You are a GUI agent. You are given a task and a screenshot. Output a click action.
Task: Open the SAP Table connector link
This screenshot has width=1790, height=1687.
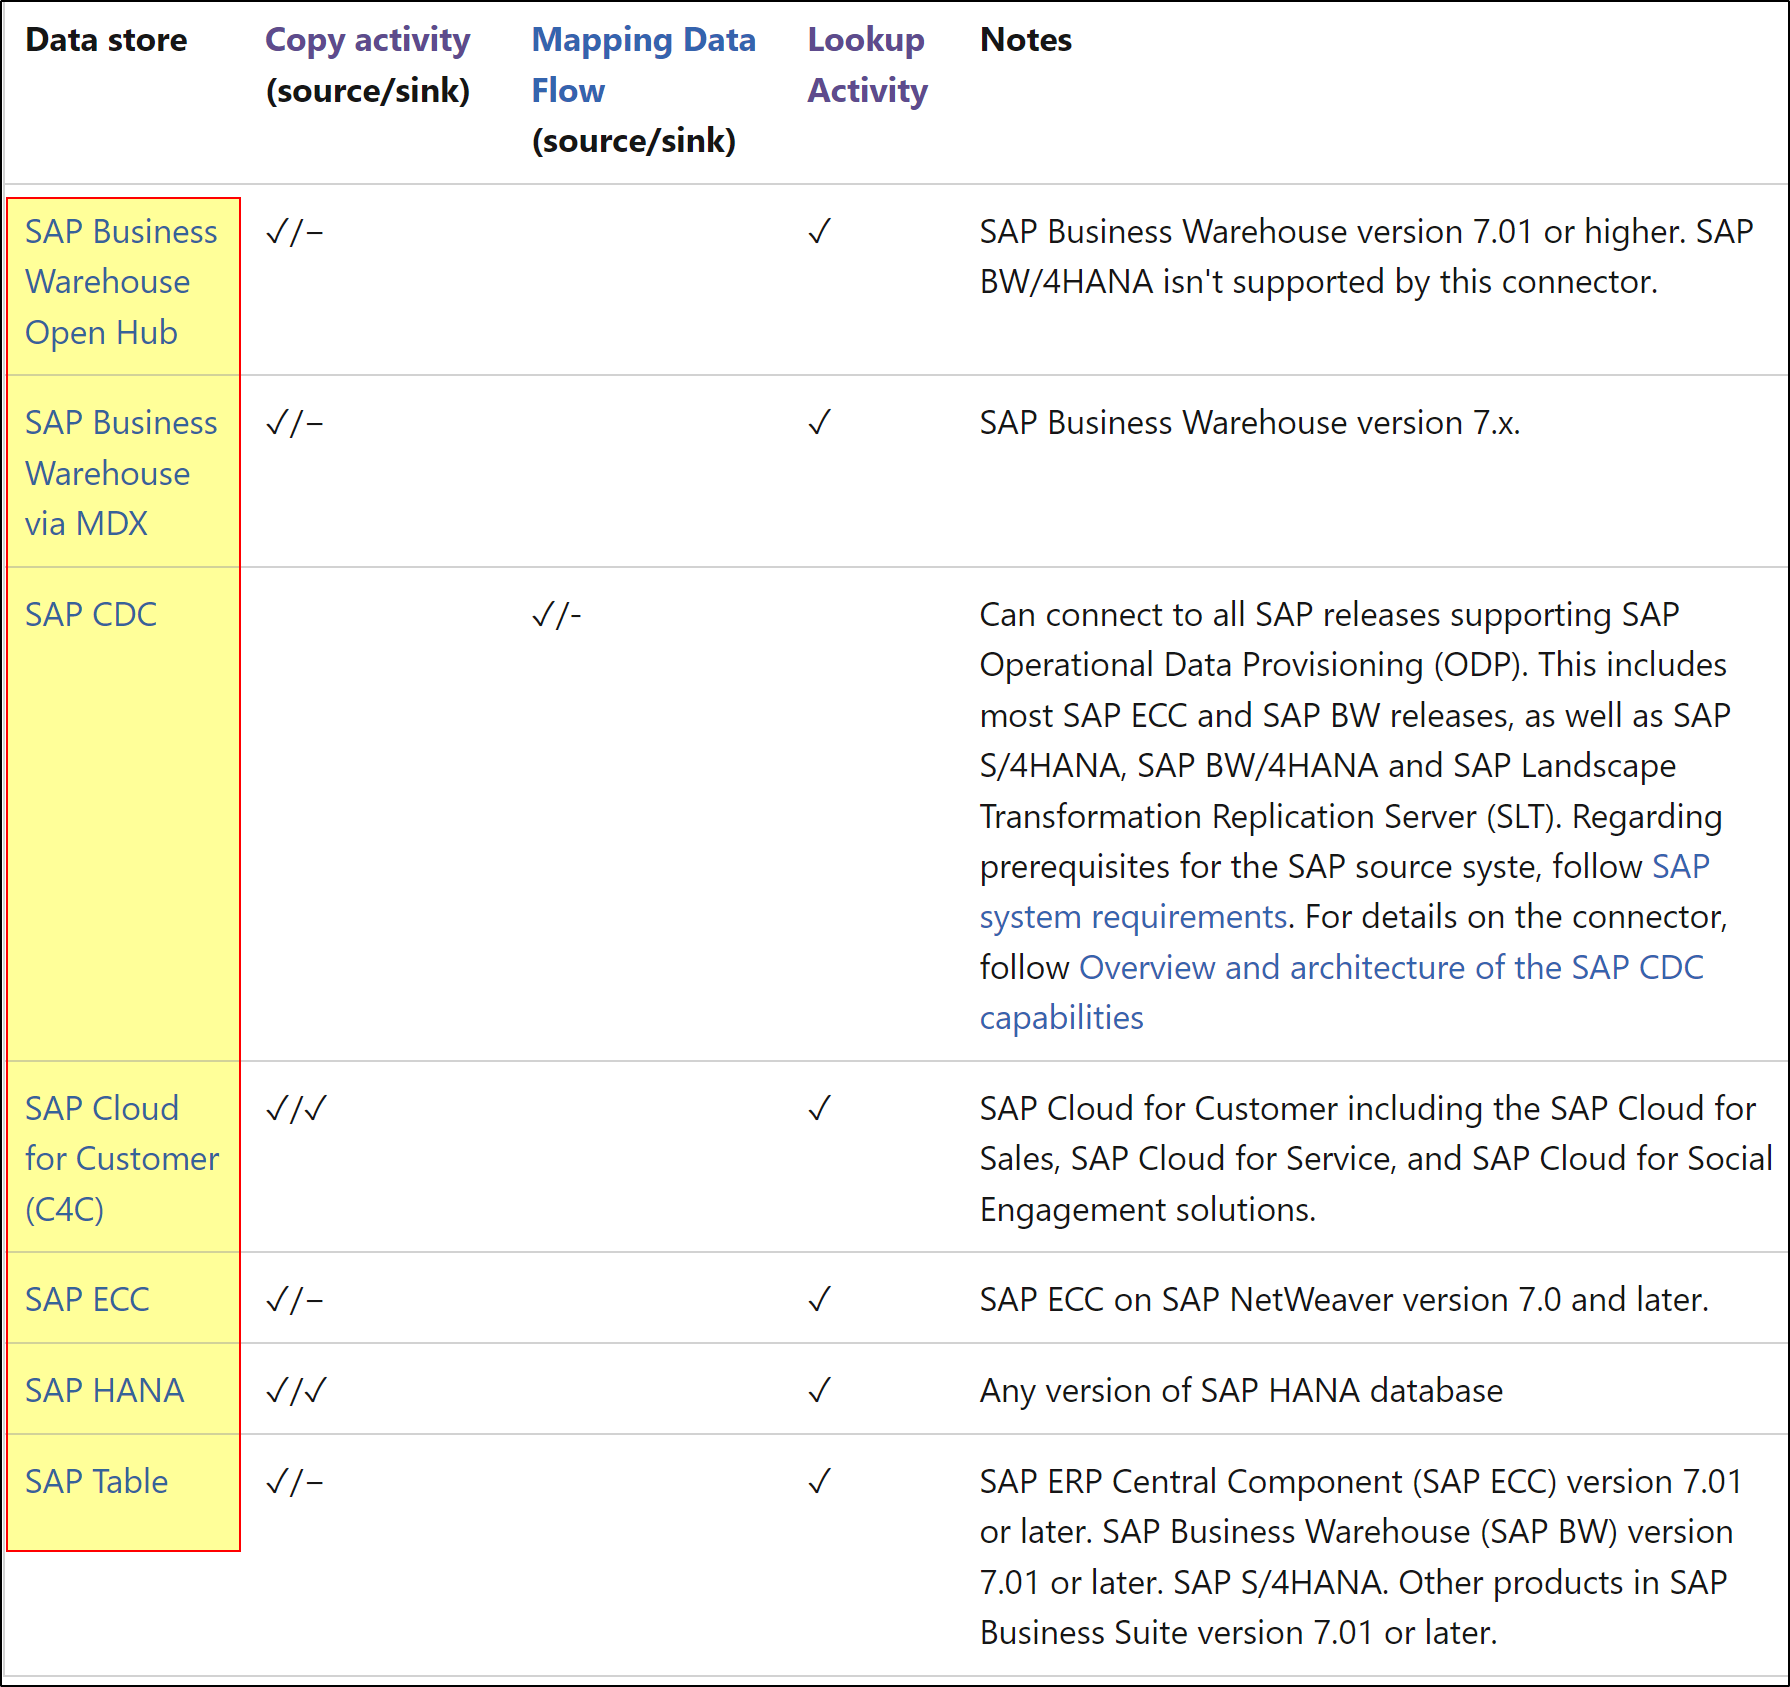tap(97, 1481)
